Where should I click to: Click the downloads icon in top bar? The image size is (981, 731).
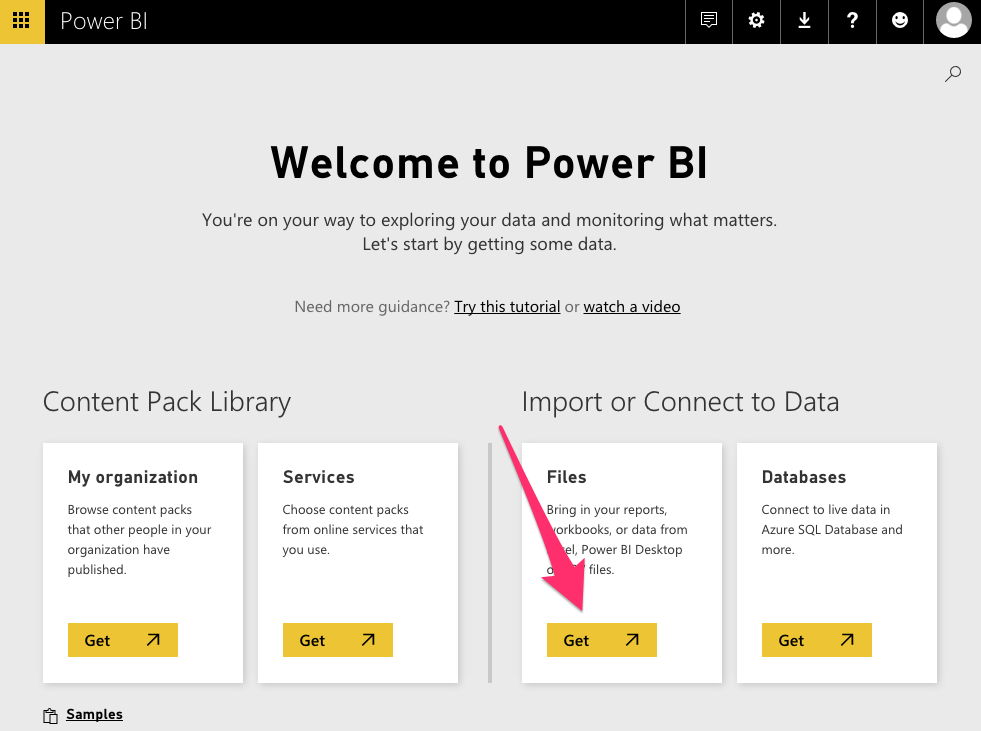(804, 21)
